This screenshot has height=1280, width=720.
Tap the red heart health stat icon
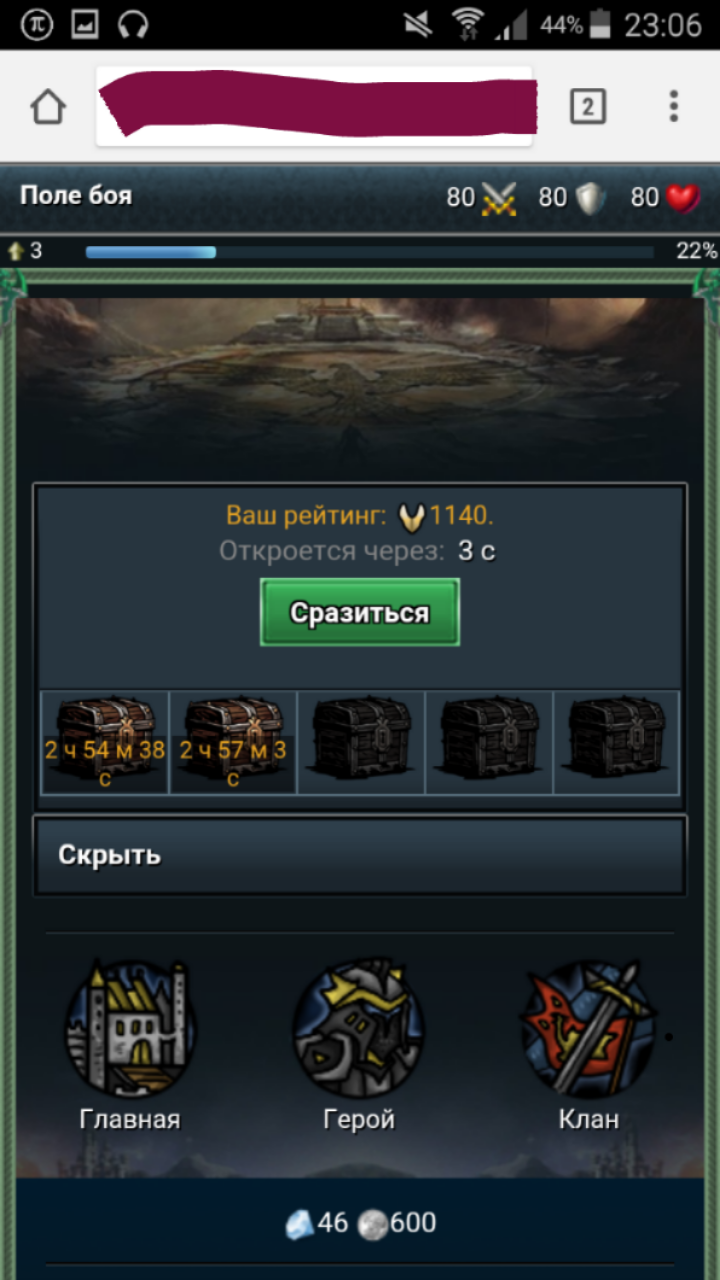tap(683, 198)
